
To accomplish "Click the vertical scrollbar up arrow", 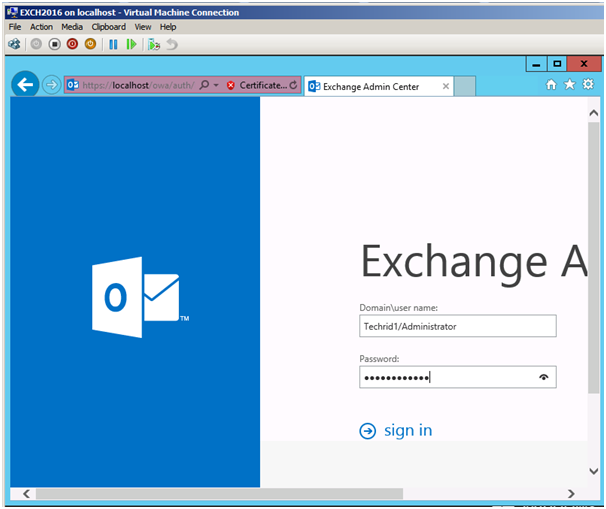I will (x=594, y=113).
